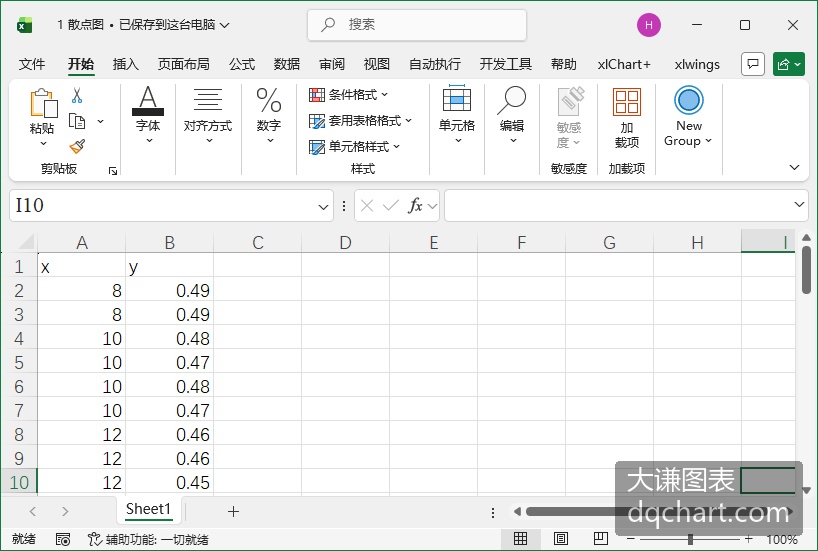The width and height of the screenshot is (818, 551).
Task: Select row 5 header
Action: (19, 362)
